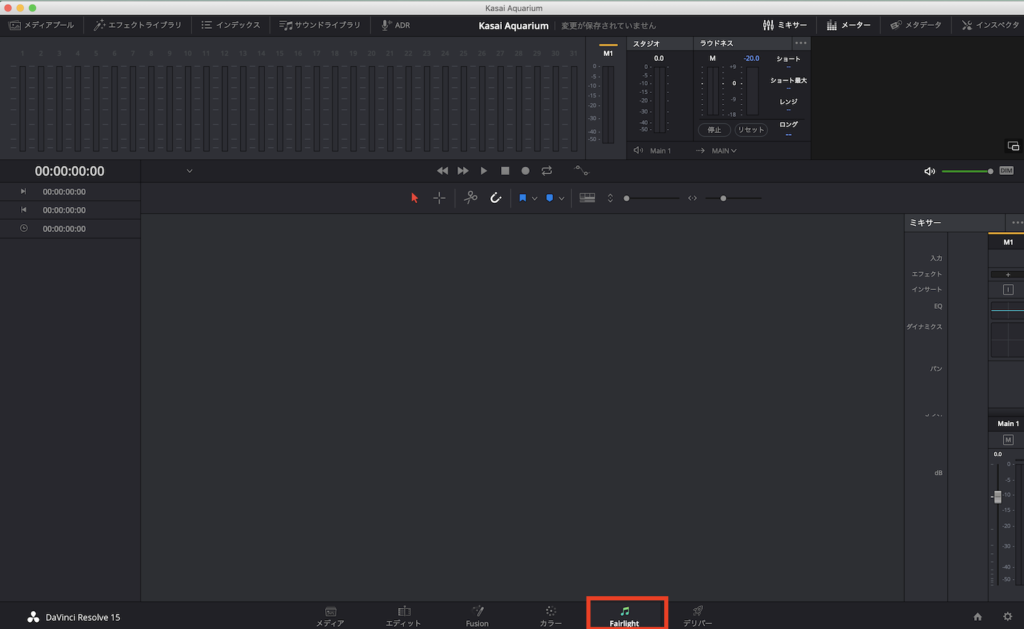The image size is (1024, 629).
Task: Click the M1 fader handle
Action: [997, 497]
